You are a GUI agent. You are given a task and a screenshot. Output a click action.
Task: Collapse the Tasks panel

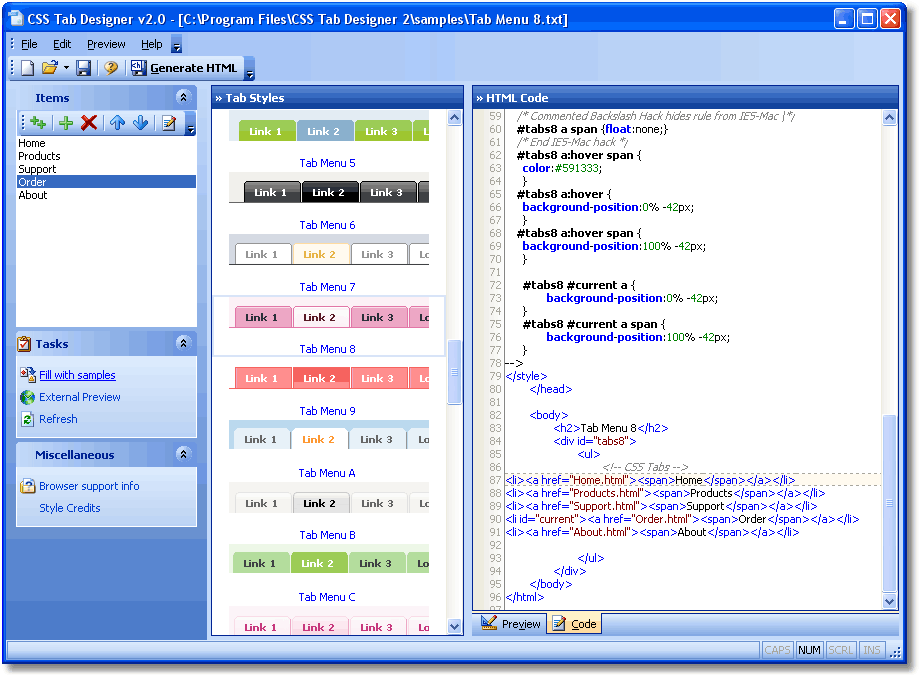point(182,343)
